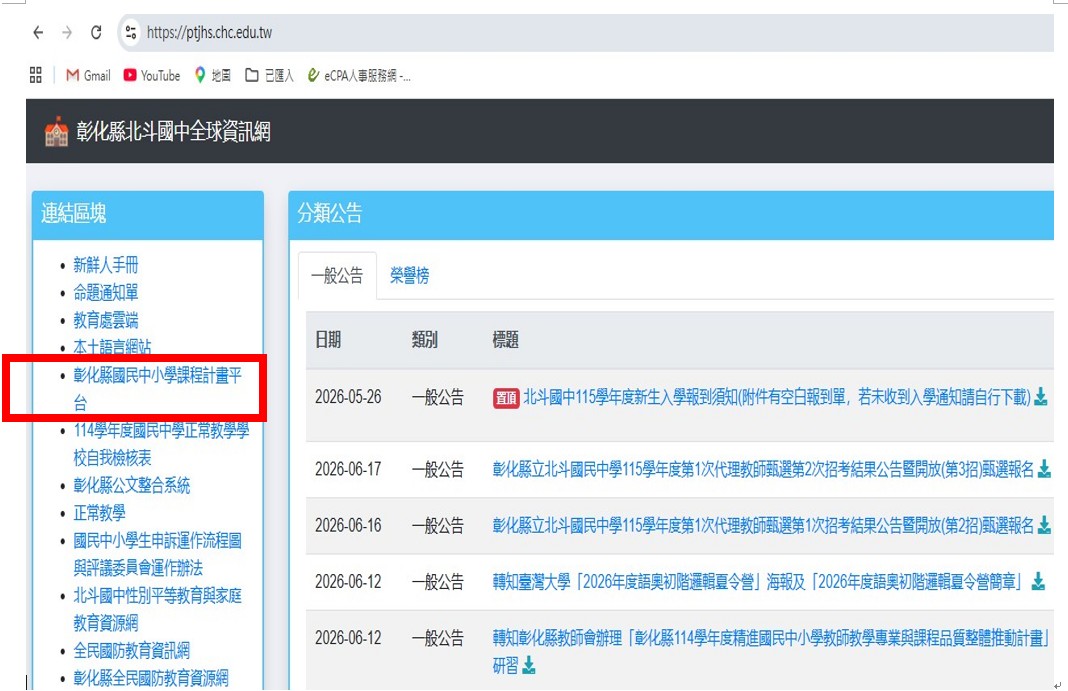Reload the page with the refresh icon
The height and width of the screenshot is (691, 1068).
tap(96, 32)
